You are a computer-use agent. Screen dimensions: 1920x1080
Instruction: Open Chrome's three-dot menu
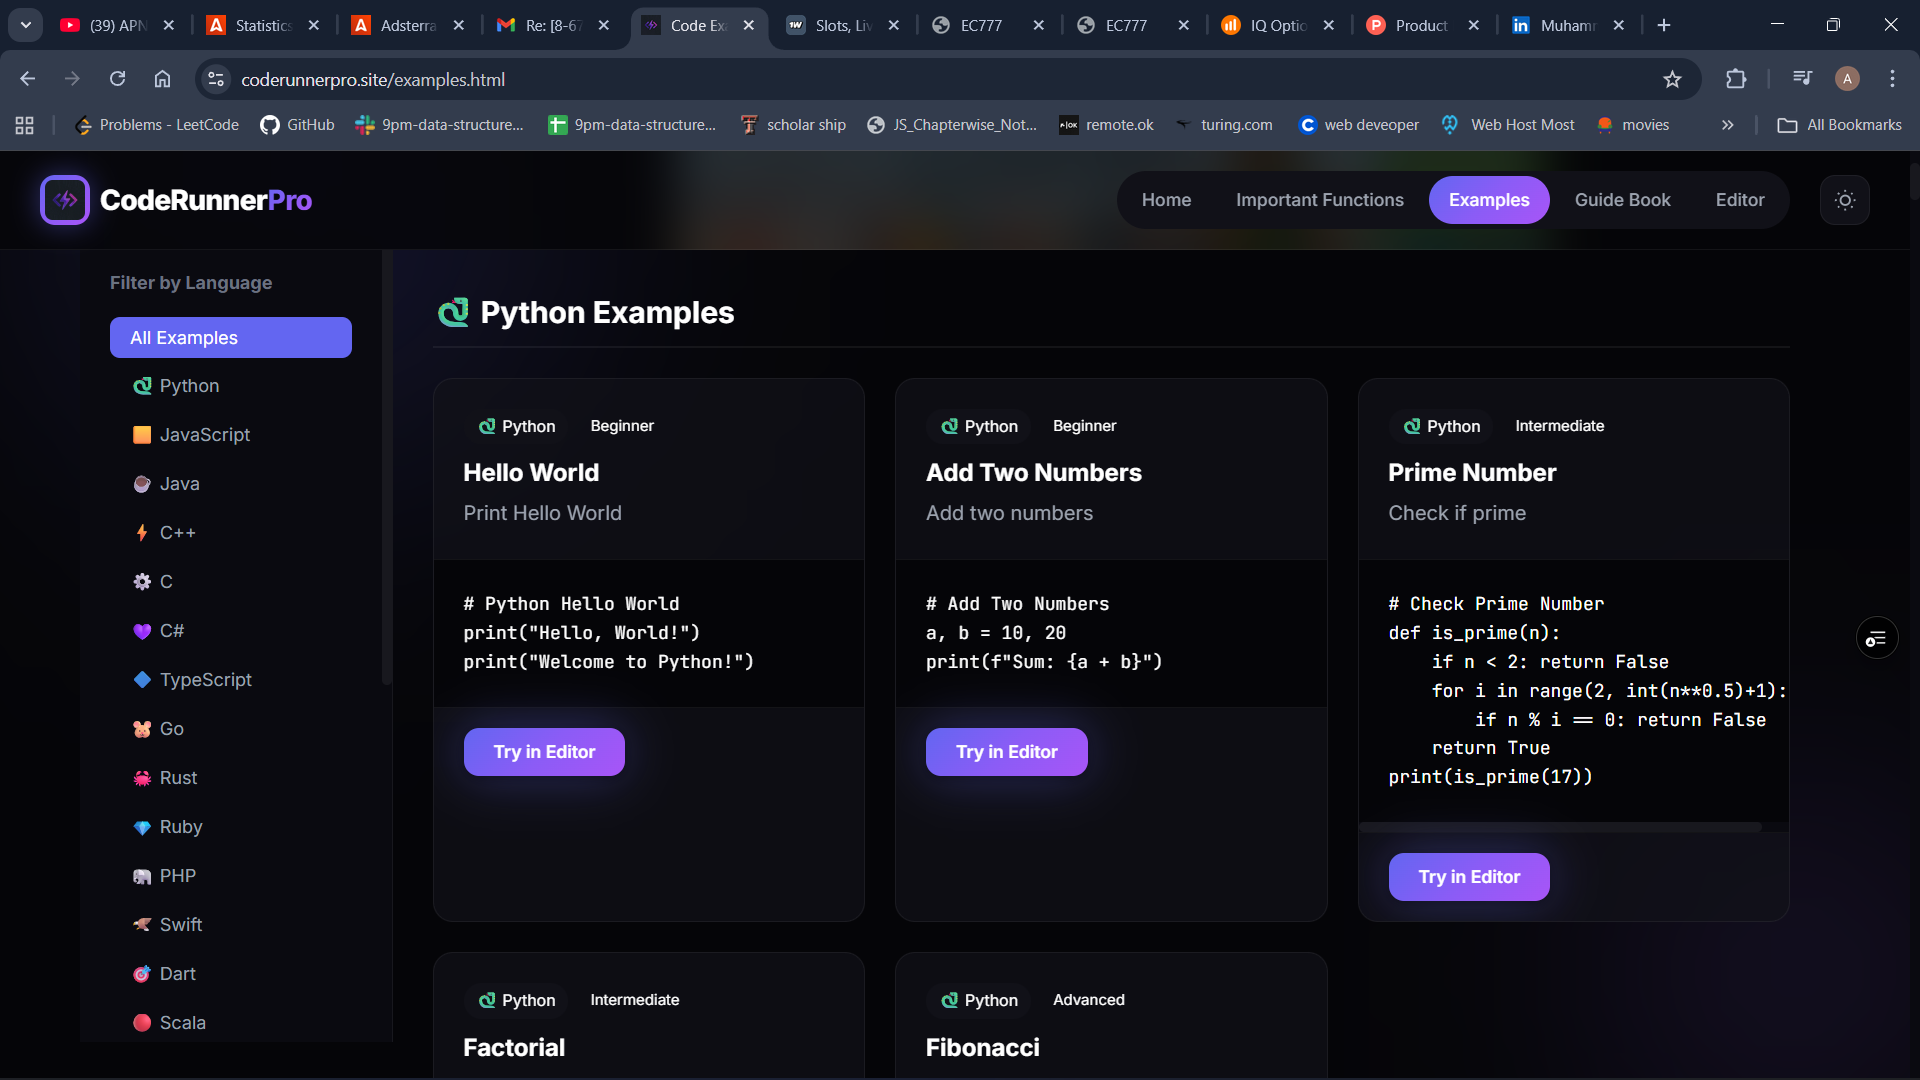tap(1892, 79)
